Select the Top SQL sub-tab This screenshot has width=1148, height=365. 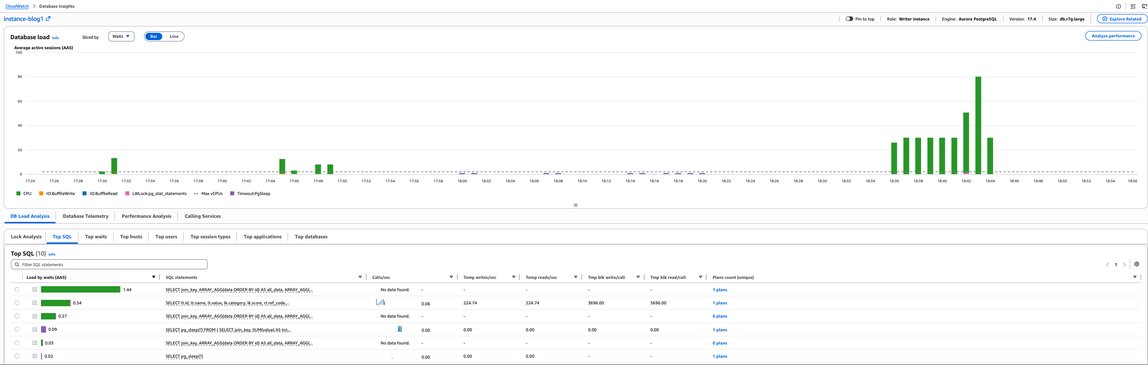[x=62, y=237]
